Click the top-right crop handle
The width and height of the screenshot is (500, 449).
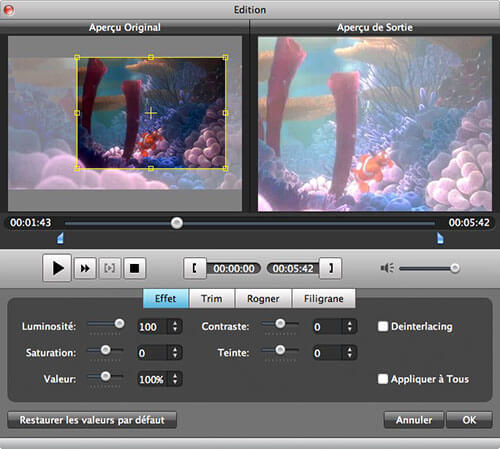(225, 58)
